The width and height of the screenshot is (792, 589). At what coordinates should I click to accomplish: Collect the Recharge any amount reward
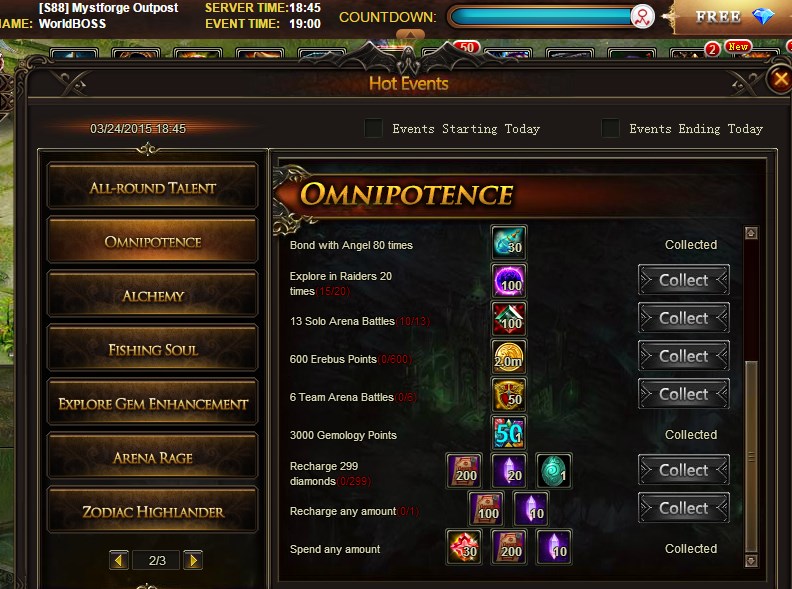coord(683,508)
